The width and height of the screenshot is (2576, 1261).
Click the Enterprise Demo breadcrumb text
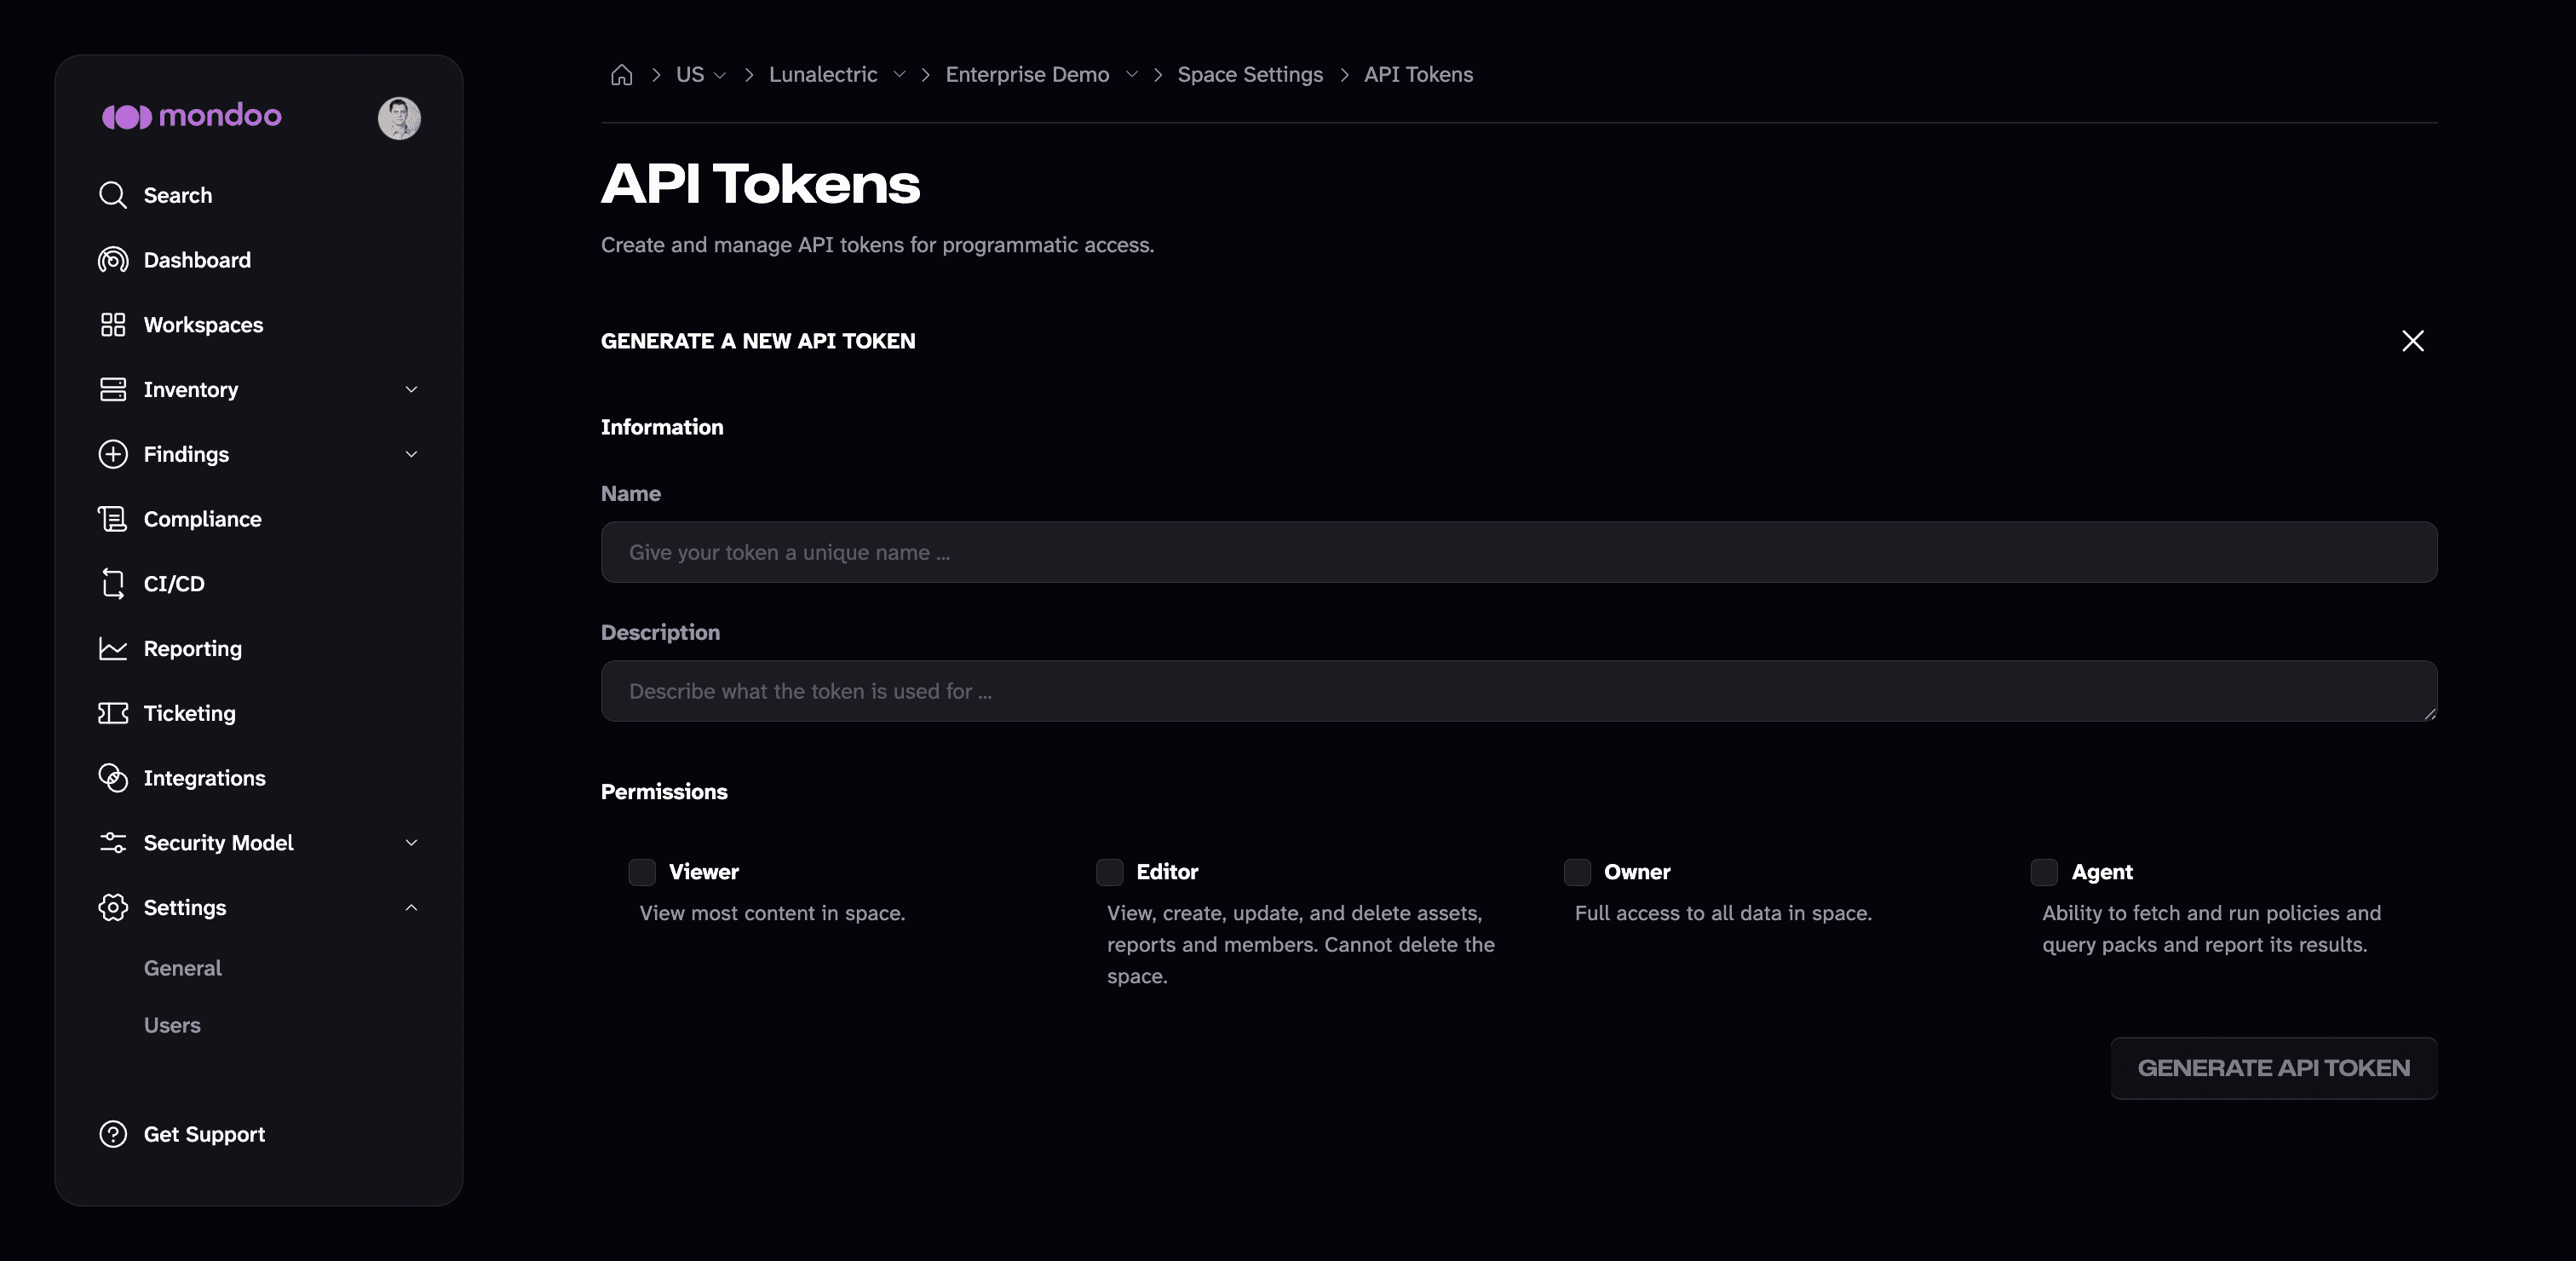tap(1027, 75)
